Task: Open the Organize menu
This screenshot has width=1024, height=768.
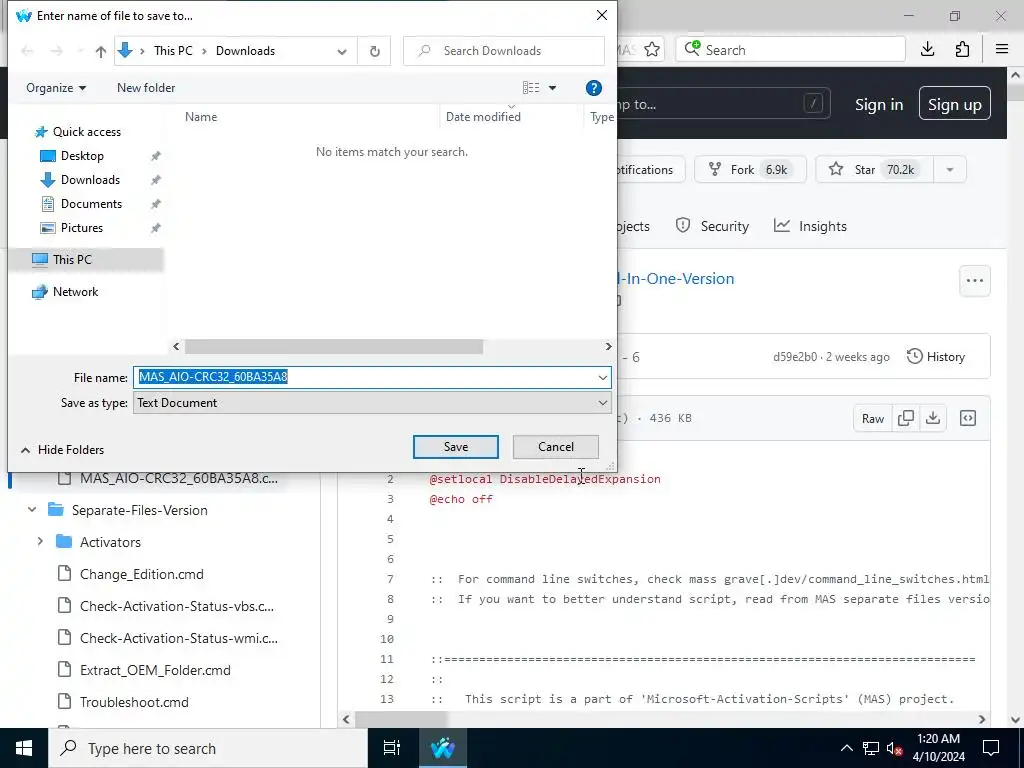Action: click(56, 88)
